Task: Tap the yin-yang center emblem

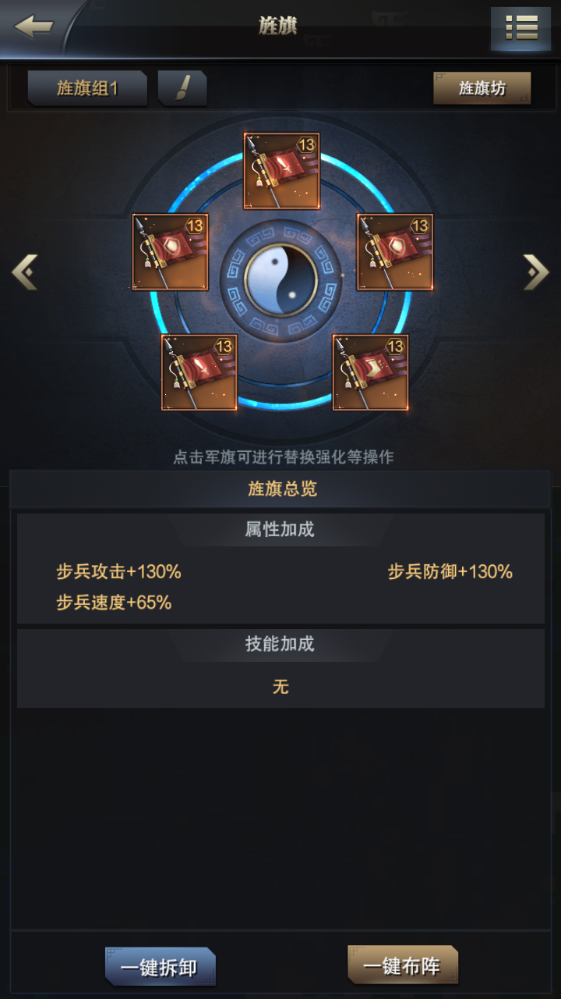Action: point(281,280)
